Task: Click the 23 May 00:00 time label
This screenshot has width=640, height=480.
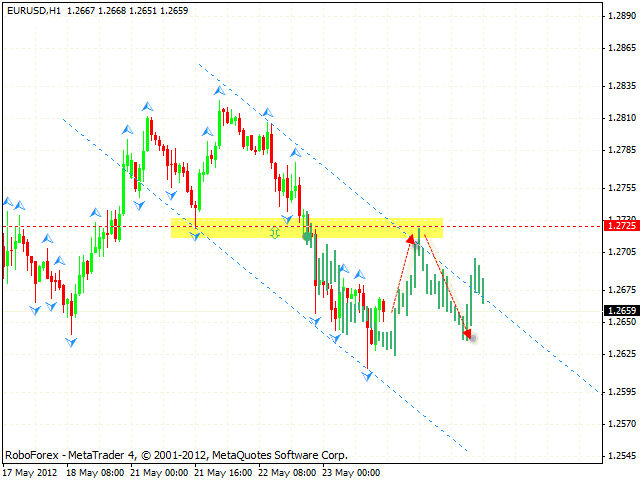Action: click(x=349, y=471)
